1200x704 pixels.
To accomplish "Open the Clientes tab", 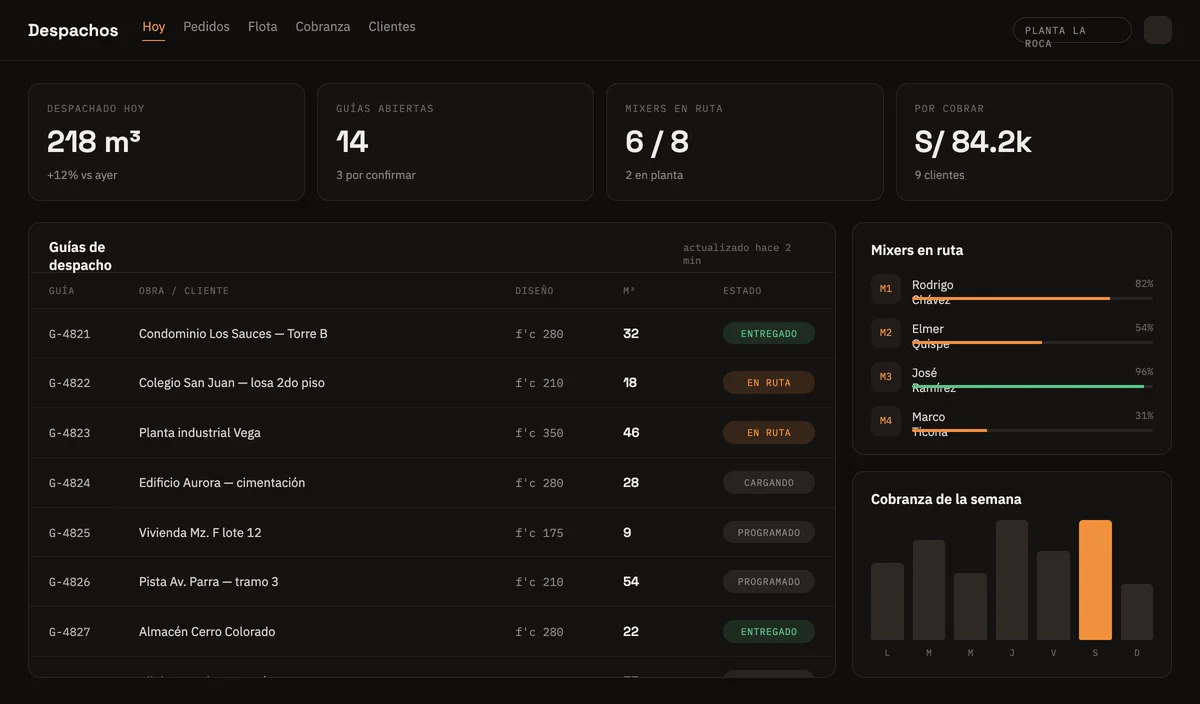I will tap(392, 27).
